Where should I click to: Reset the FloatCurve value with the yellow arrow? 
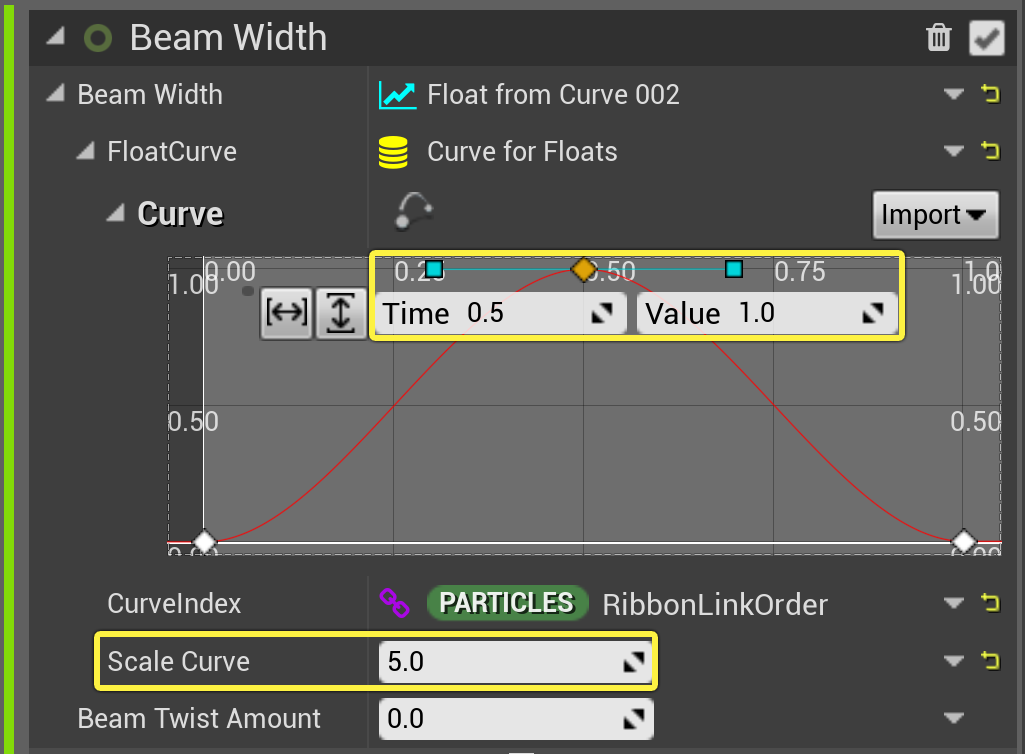click(990, 151)
